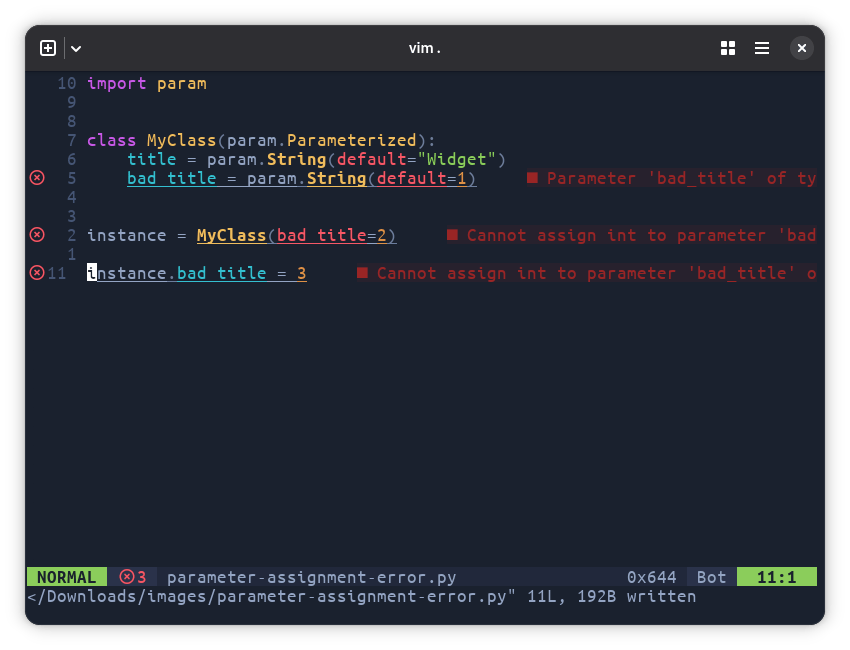Click 'default=1' argument
Viewport: 850px width, 650px height.
click(x=422, y=178)
